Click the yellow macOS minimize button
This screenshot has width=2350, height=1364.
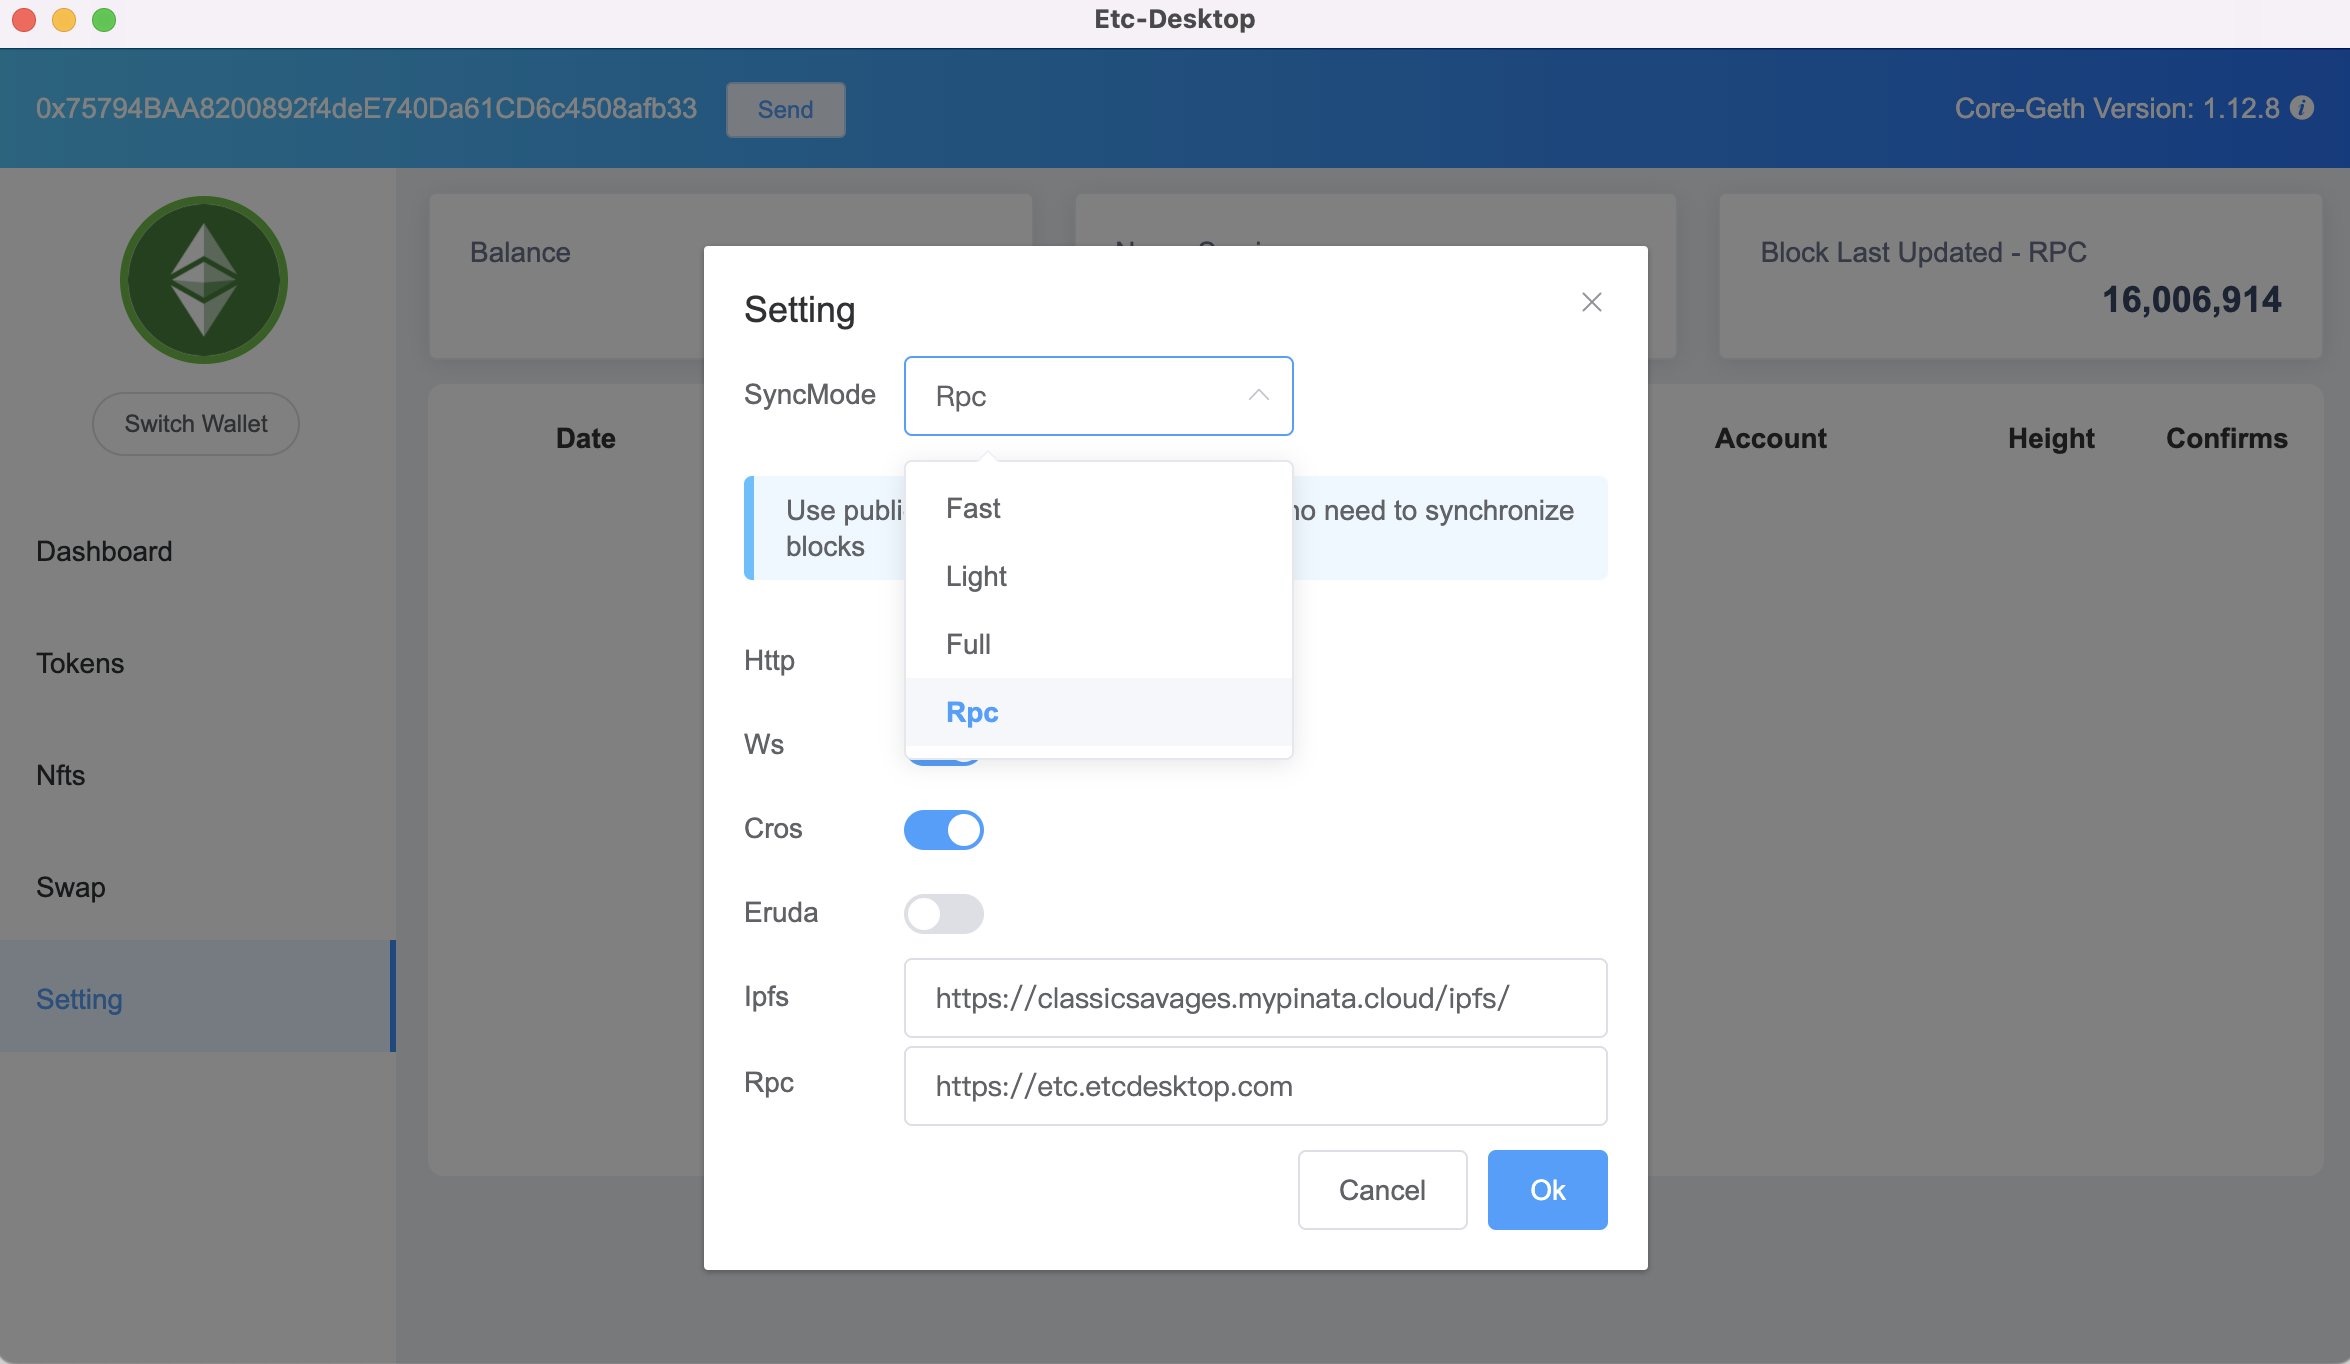click(x=64, y=20)
